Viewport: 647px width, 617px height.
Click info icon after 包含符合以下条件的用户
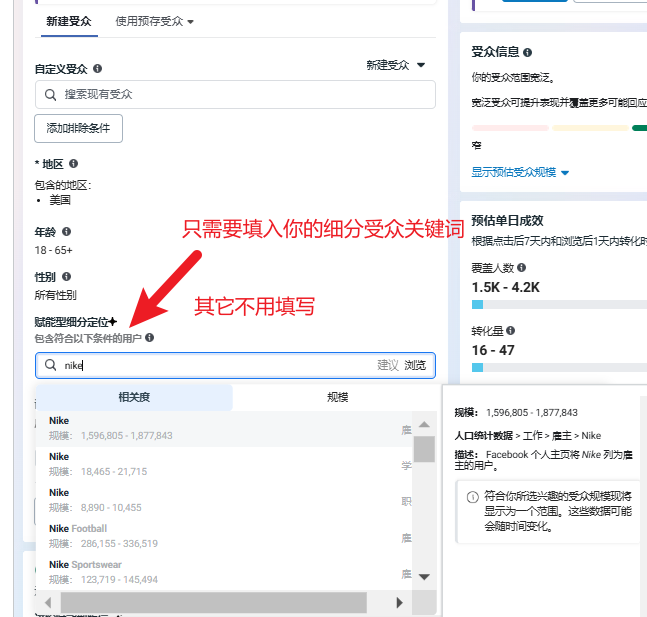[149, 338]
